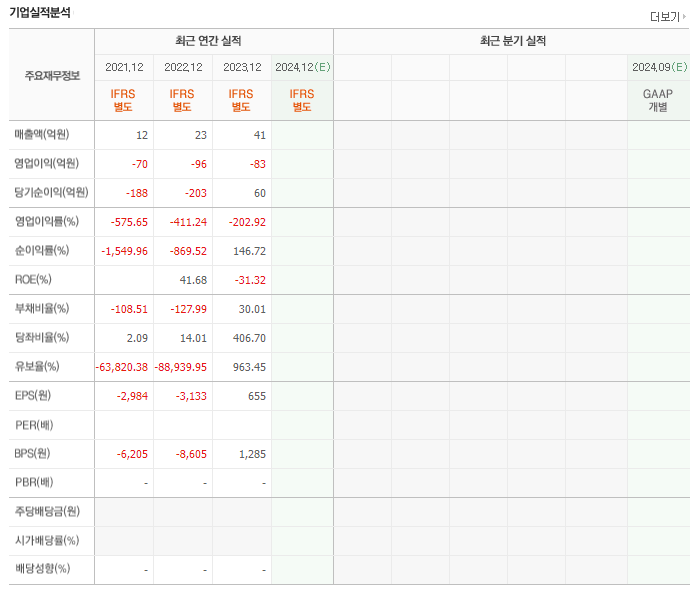
Task: Click the BPS value 1,285
Action: point(253,455)
